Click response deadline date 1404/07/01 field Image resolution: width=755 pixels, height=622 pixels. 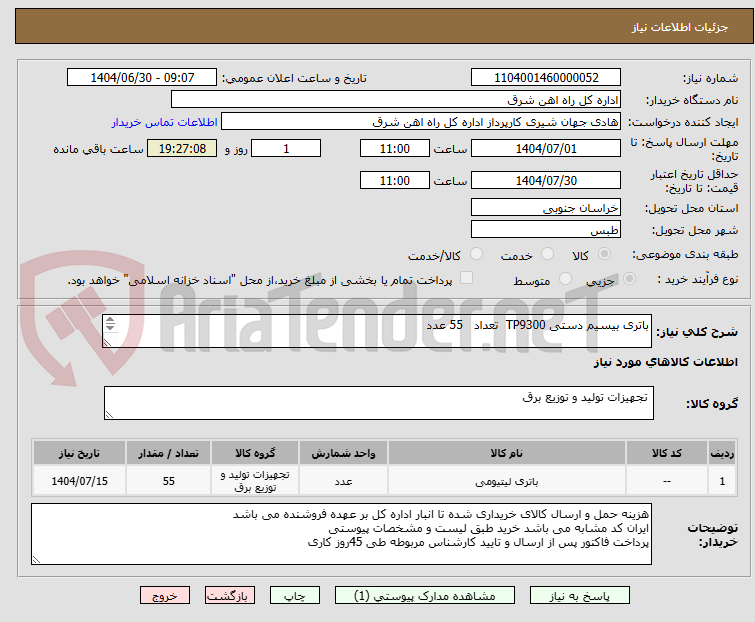pos(546,148)
